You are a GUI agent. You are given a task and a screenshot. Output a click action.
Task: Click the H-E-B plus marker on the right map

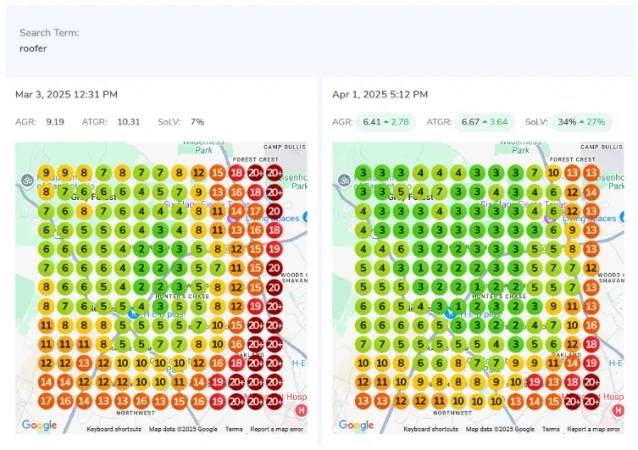[x=450, y=313]
